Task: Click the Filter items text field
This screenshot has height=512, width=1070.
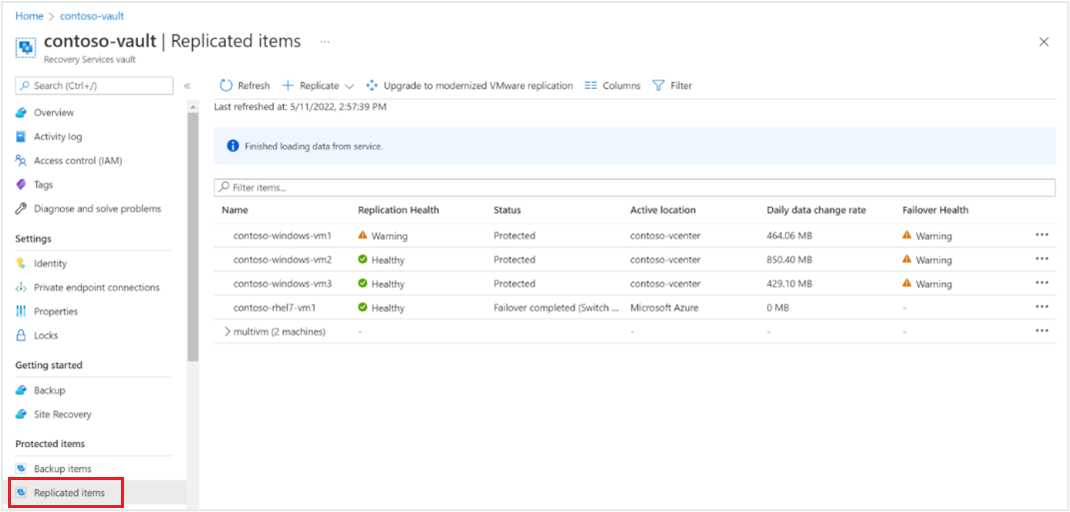Action: tap(634, 187)
